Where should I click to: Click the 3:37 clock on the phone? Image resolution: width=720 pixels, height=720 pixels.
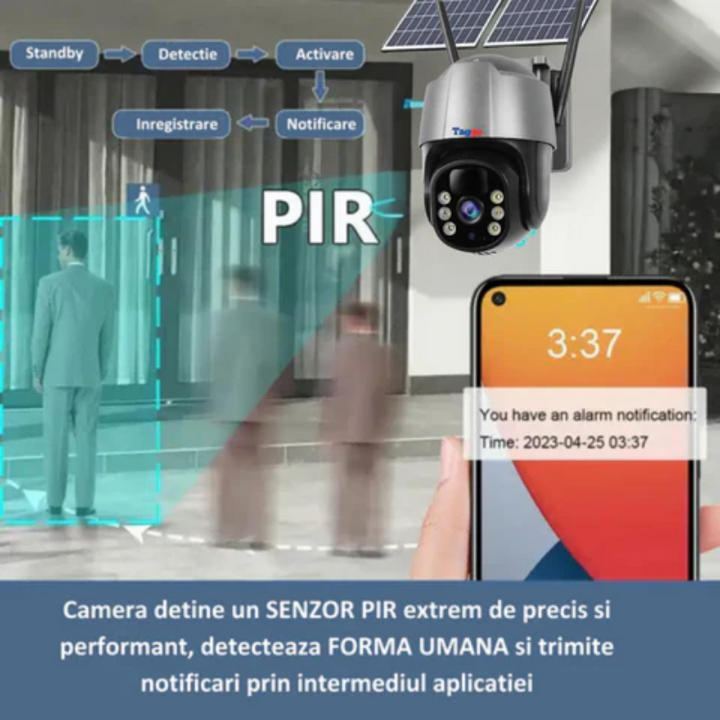pyautogui.click(x=584, y=343)
